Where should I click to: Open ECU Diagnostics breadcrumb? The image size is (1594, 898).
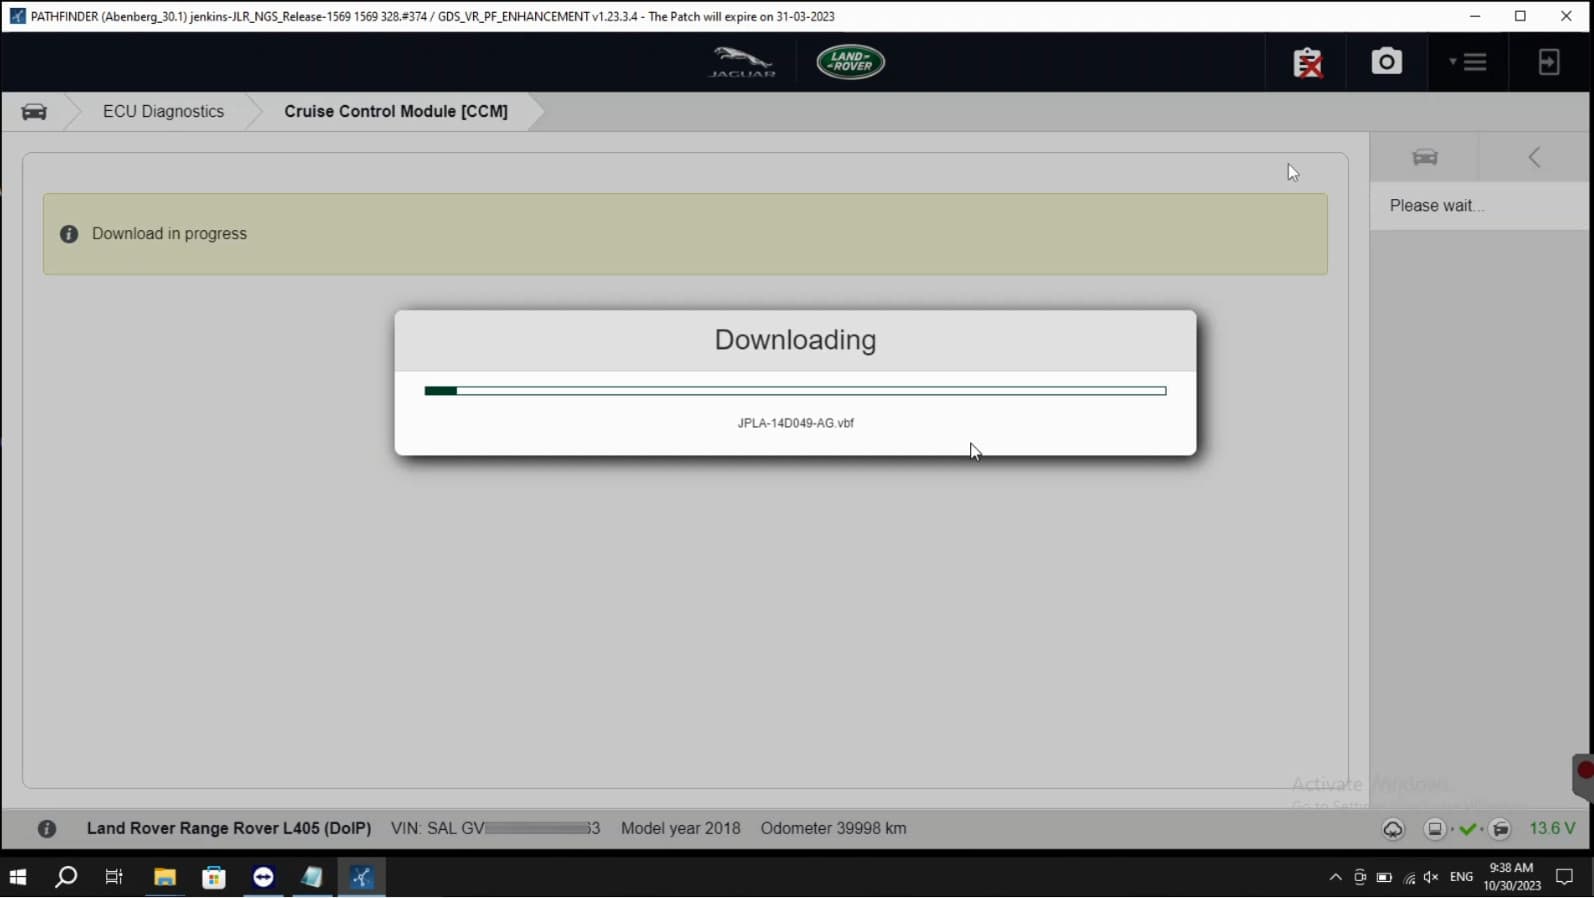(163, 111)
